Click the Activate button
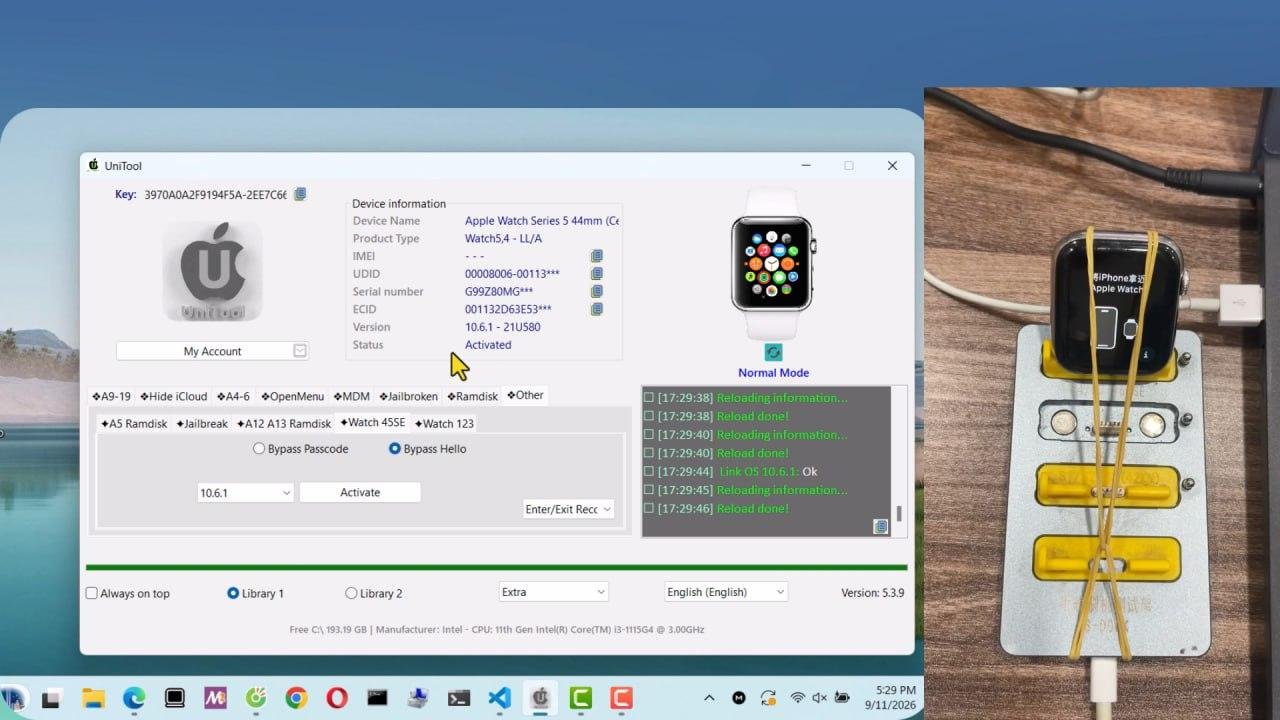 (360, 492)
